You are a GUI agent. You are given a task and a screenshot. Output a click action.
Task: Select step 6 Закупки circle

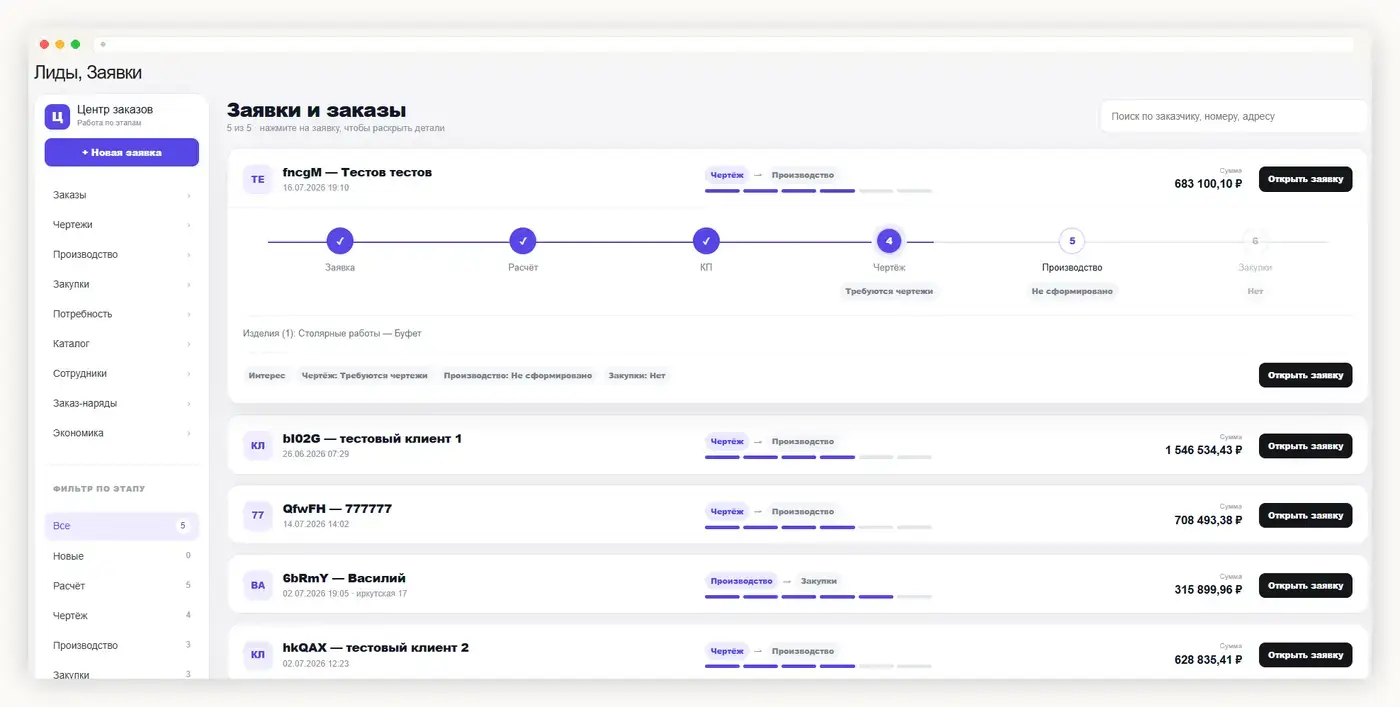(1255, 241)
